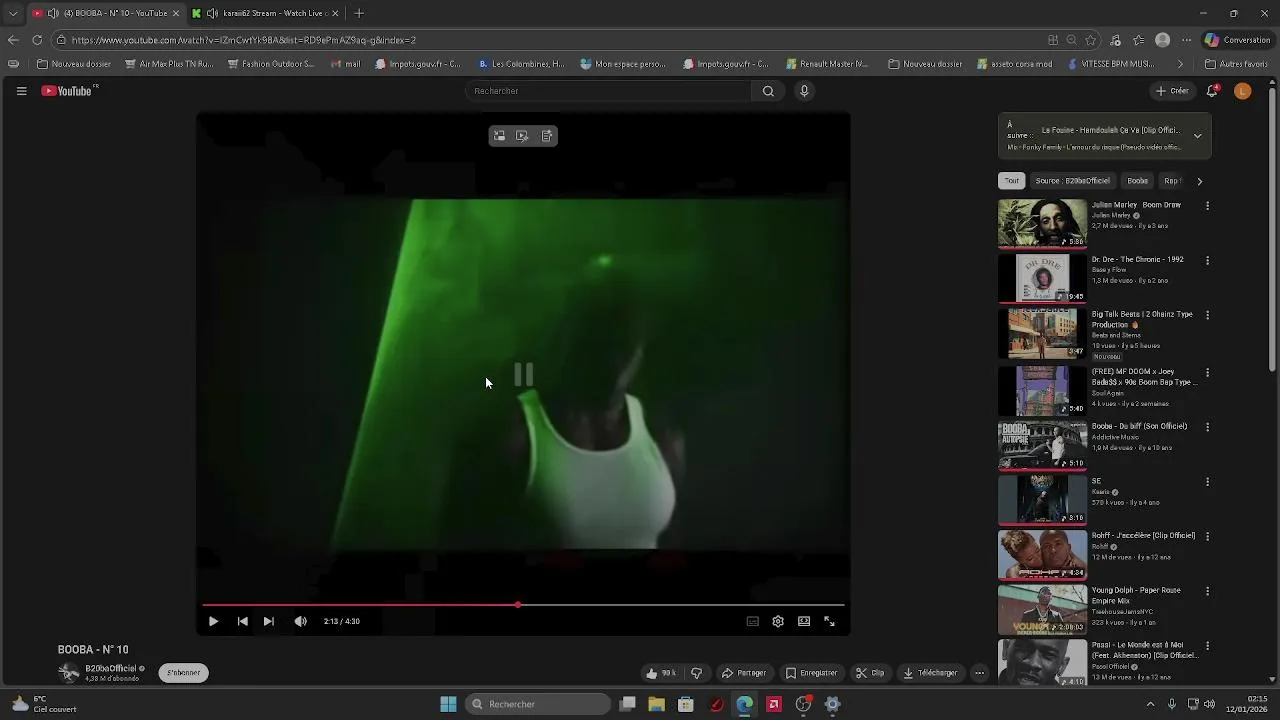Open options for Young Dolph Paper Route

[1207, 591]
